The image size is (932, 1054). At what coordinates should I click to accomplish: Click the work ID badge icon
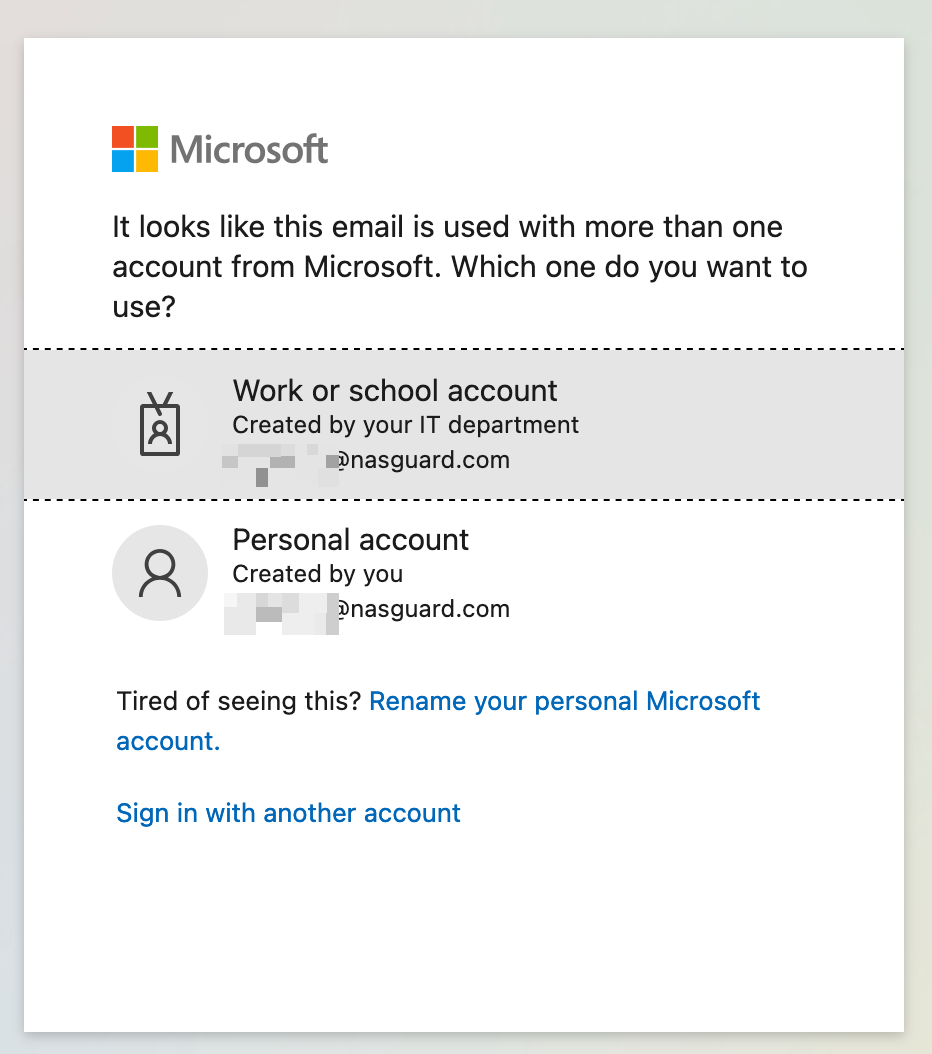tap(160, 425)
